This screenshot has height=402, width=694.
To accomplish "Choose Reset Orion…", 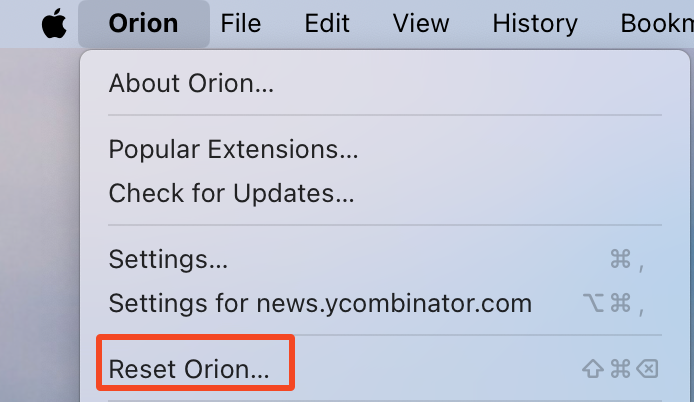I will coord(189,369).
